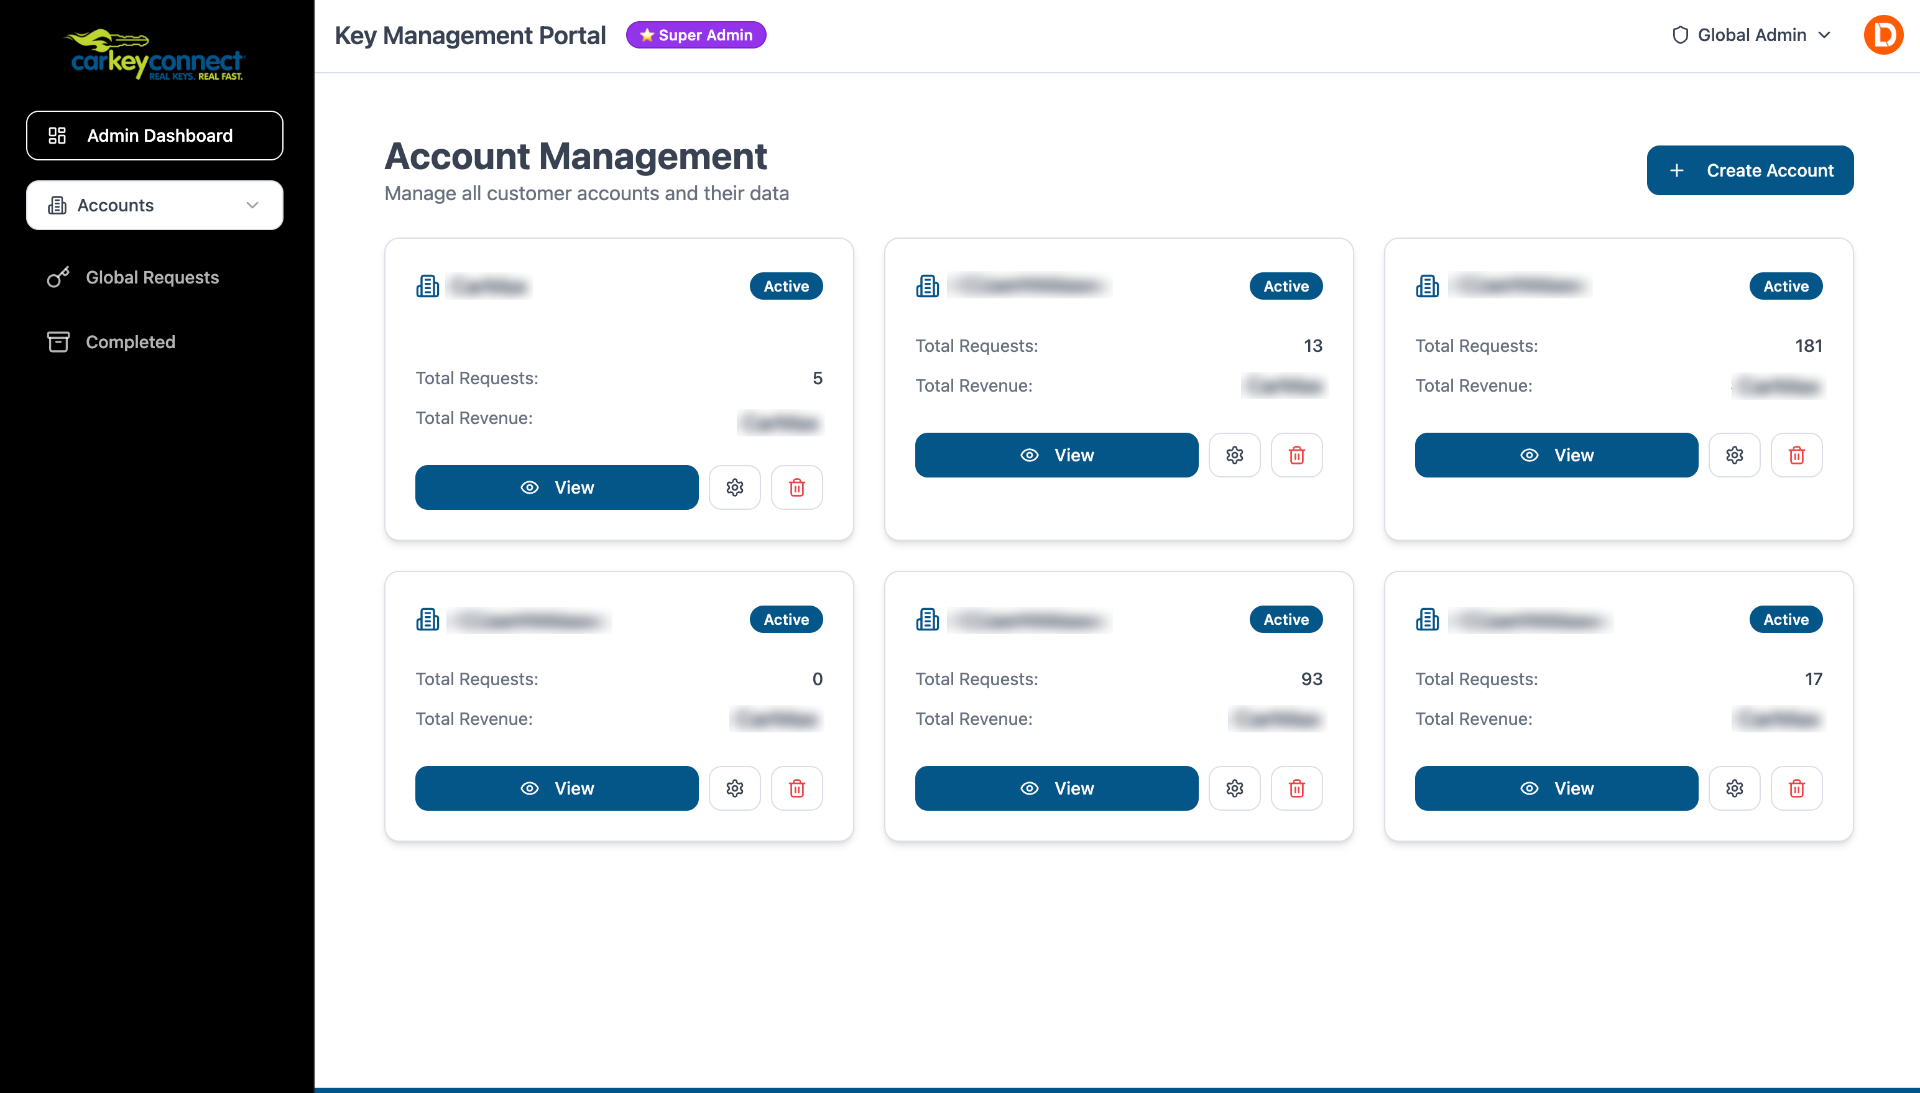Click Active badge on the 181-requests card
This screenshot has width=1920, height=1093.
[1786, 286]
